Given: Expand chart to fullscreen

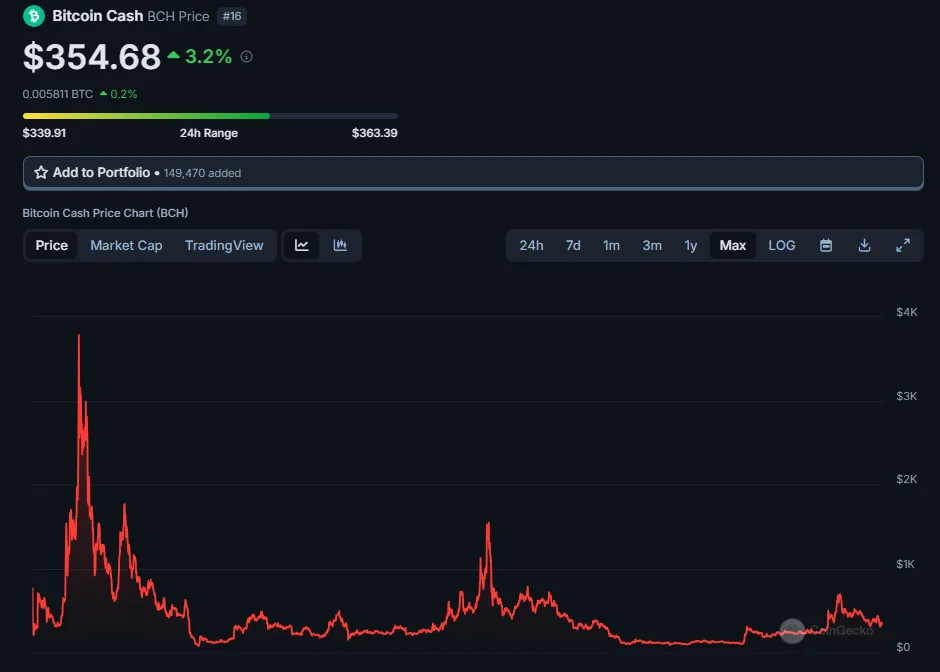Looking at the screenshot, I should [903, 245].
